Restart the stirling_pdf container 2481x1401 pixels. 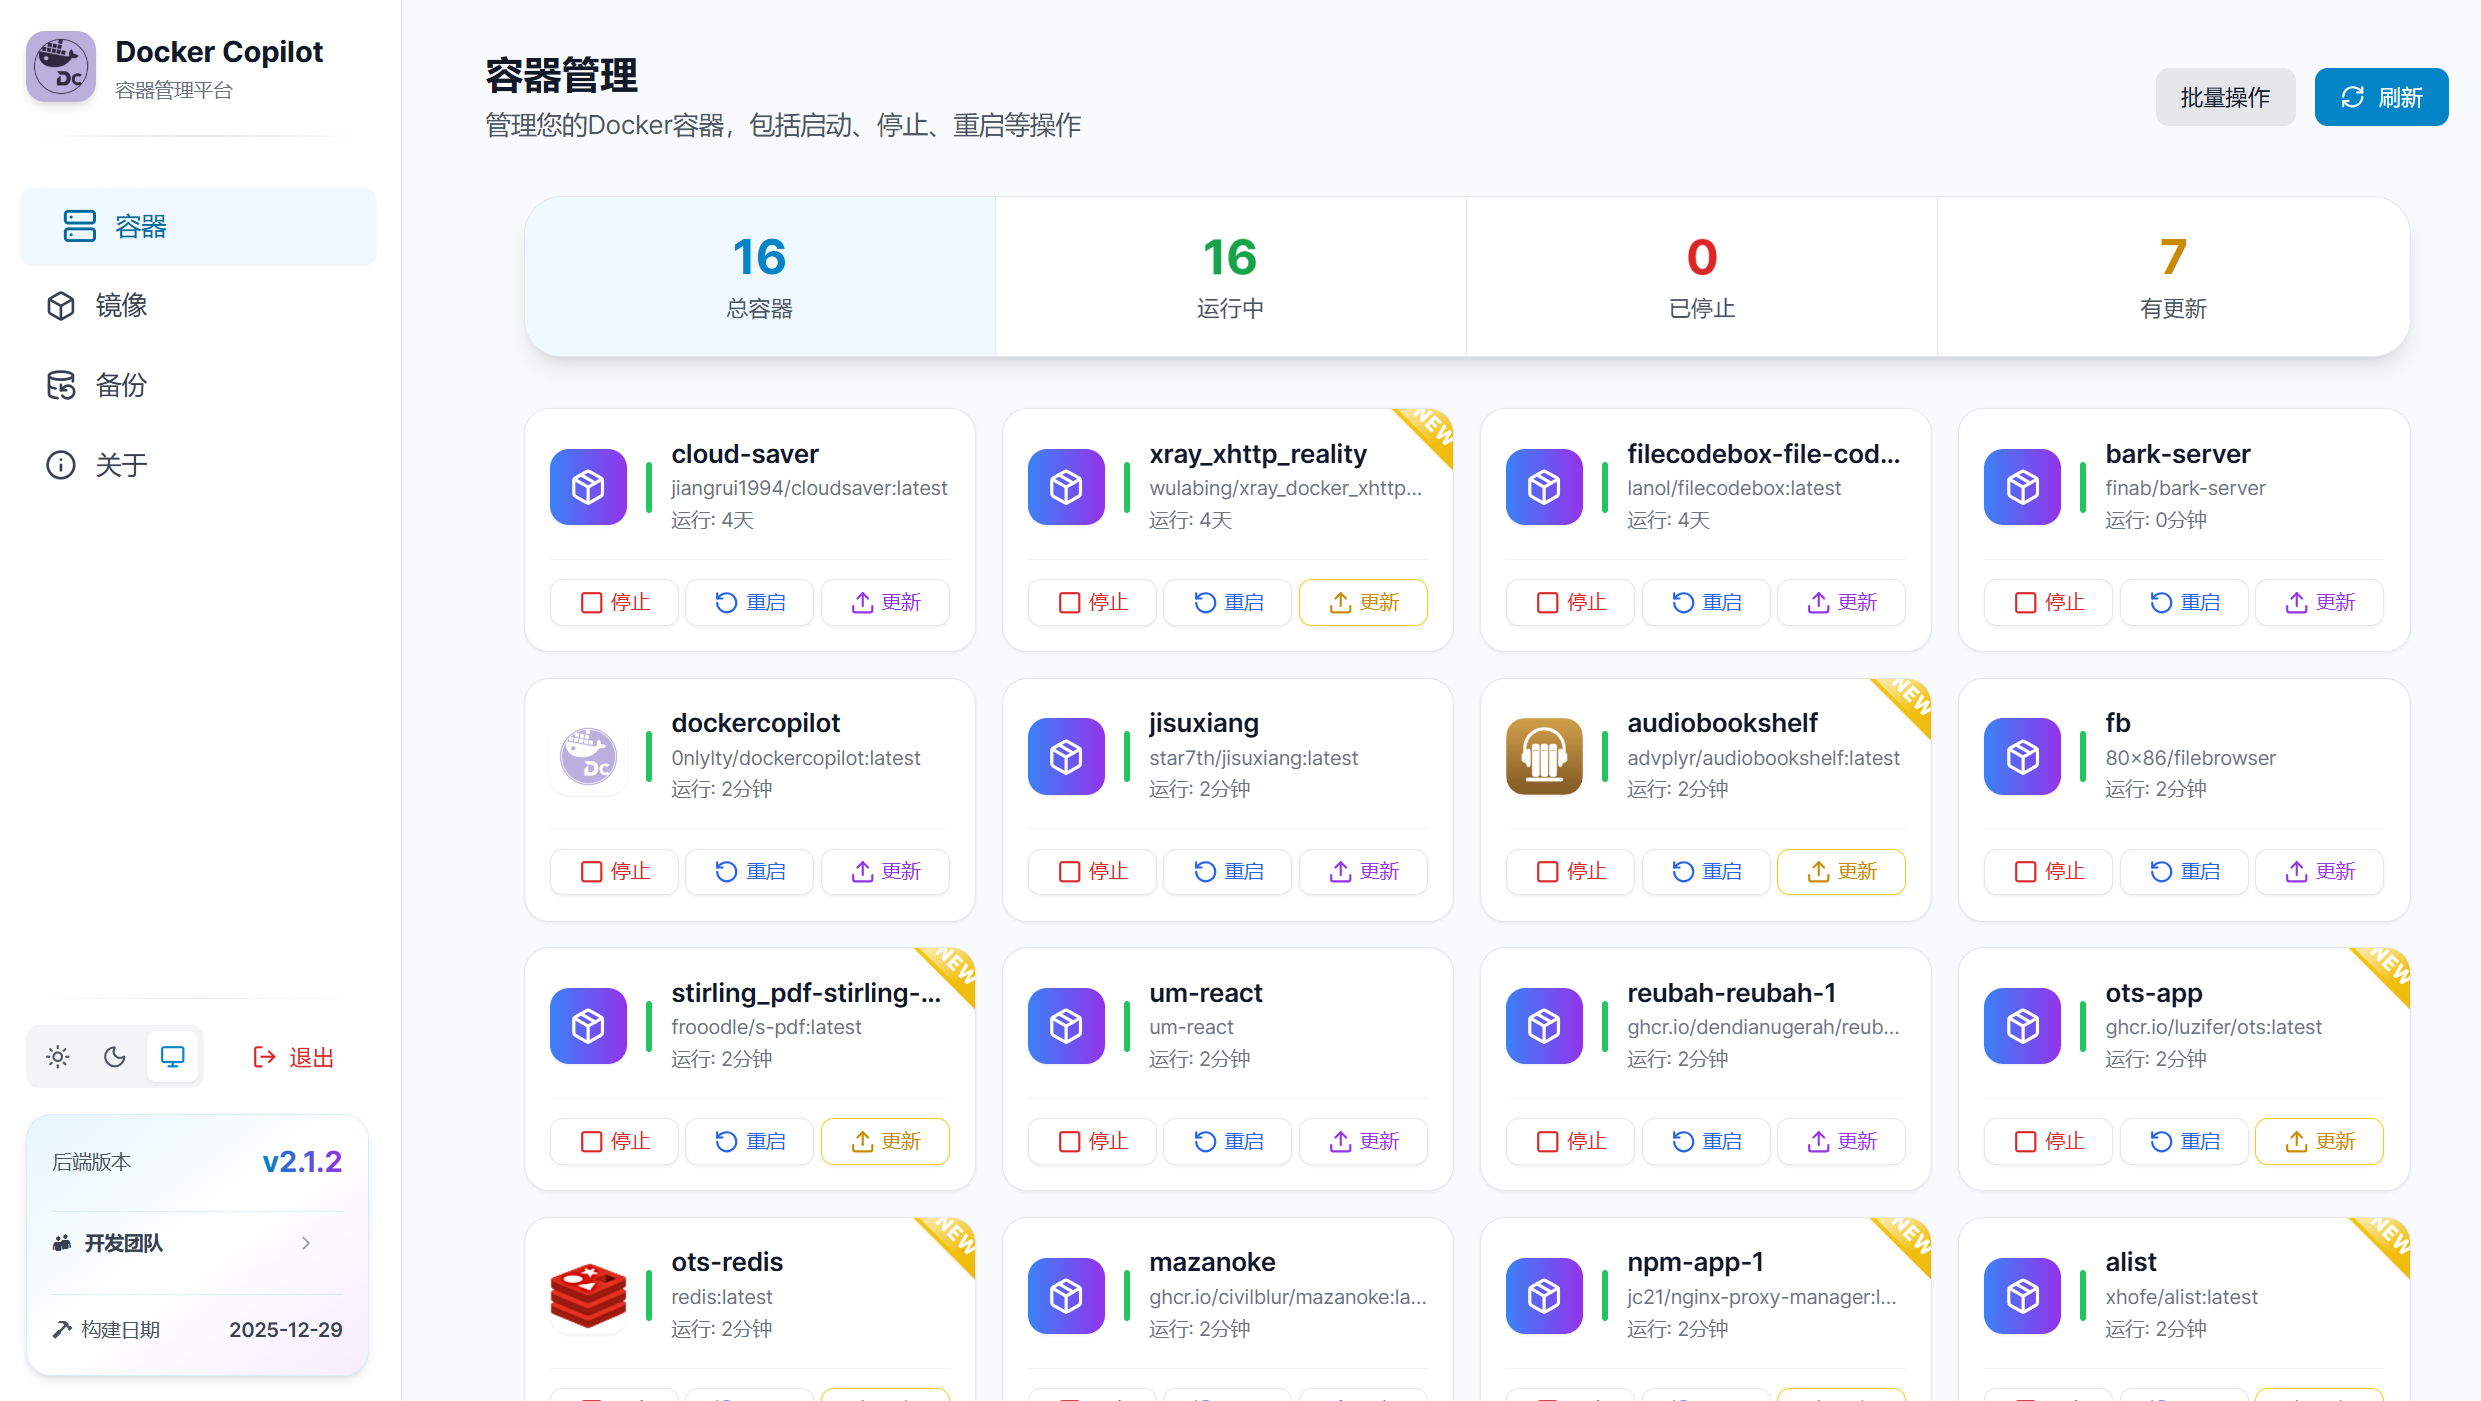tap(749, 1141)
